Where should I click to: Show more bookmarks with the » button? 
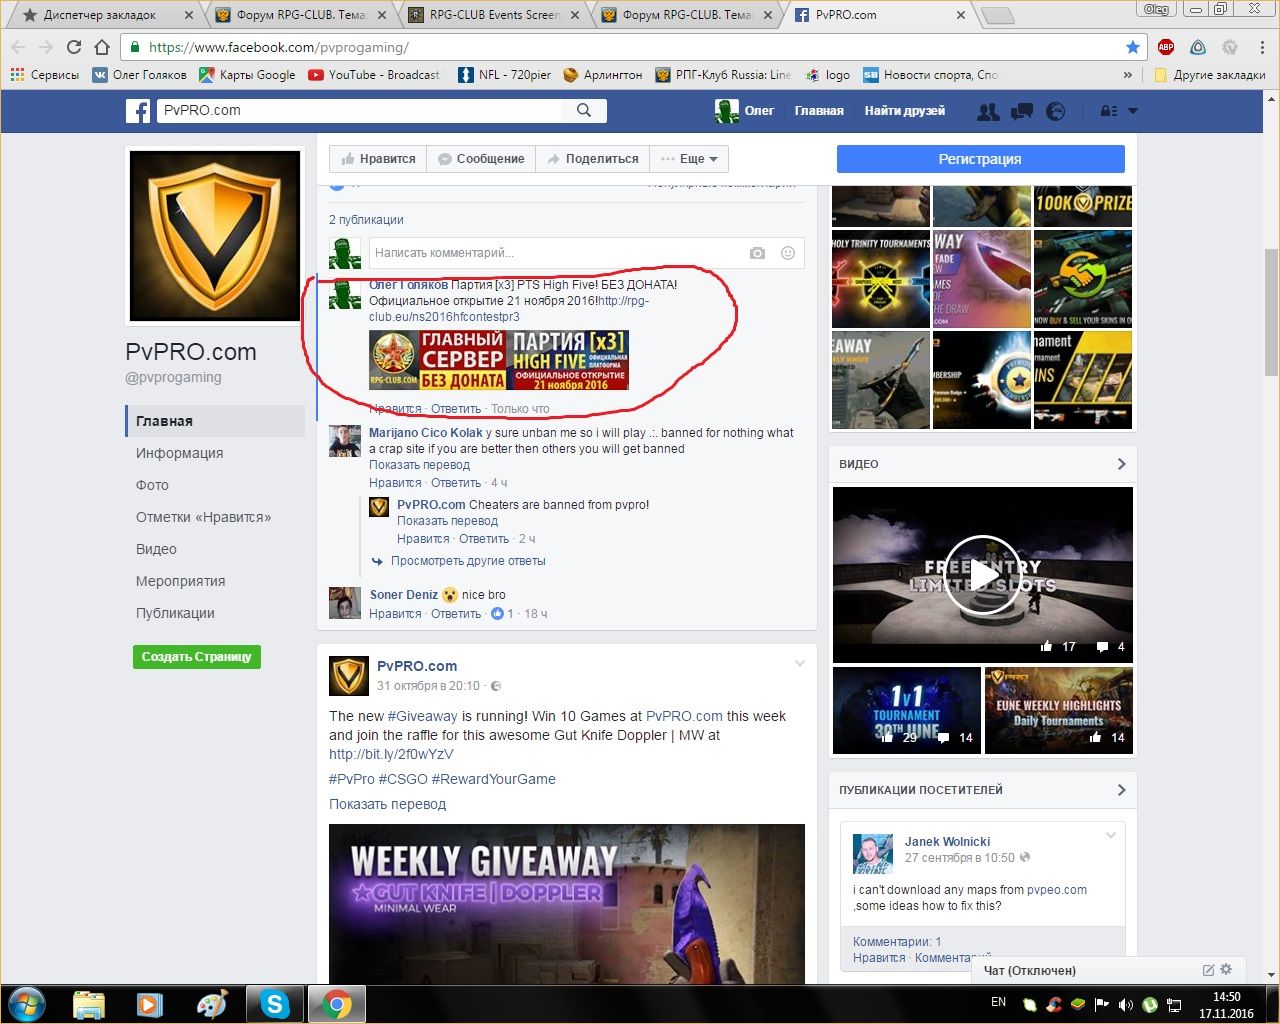tap(1128, 75)
